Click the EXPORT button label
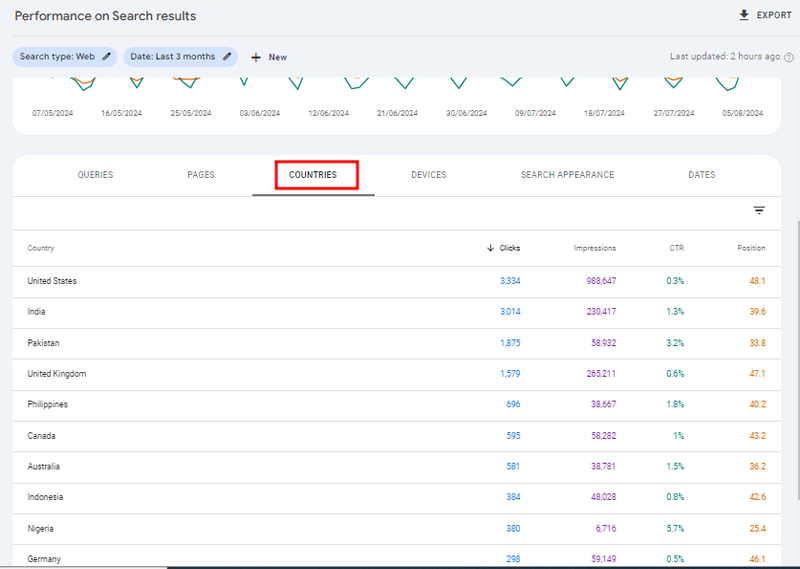Image resolution: width=800 pixels, height=569 pixels. pos(774,15)
